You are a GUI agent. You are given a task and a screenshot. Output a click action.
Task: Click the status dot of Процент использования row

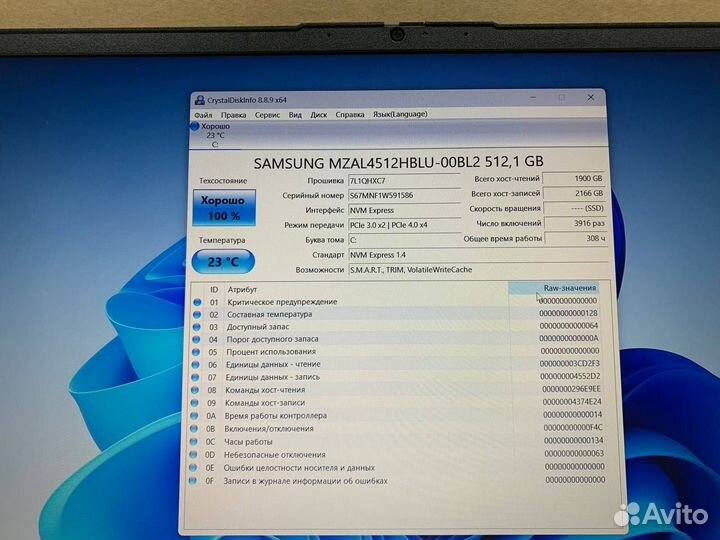[196, 352]
